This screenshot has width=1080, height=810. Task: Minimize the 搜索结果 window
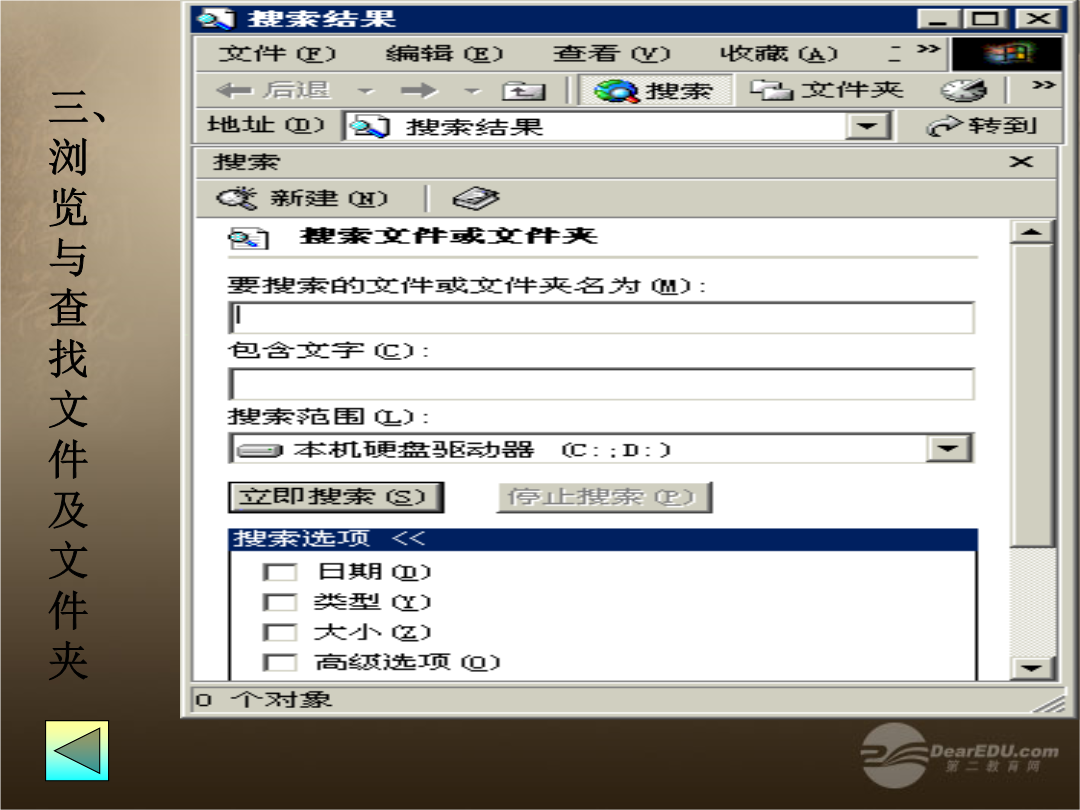point(937,19)
